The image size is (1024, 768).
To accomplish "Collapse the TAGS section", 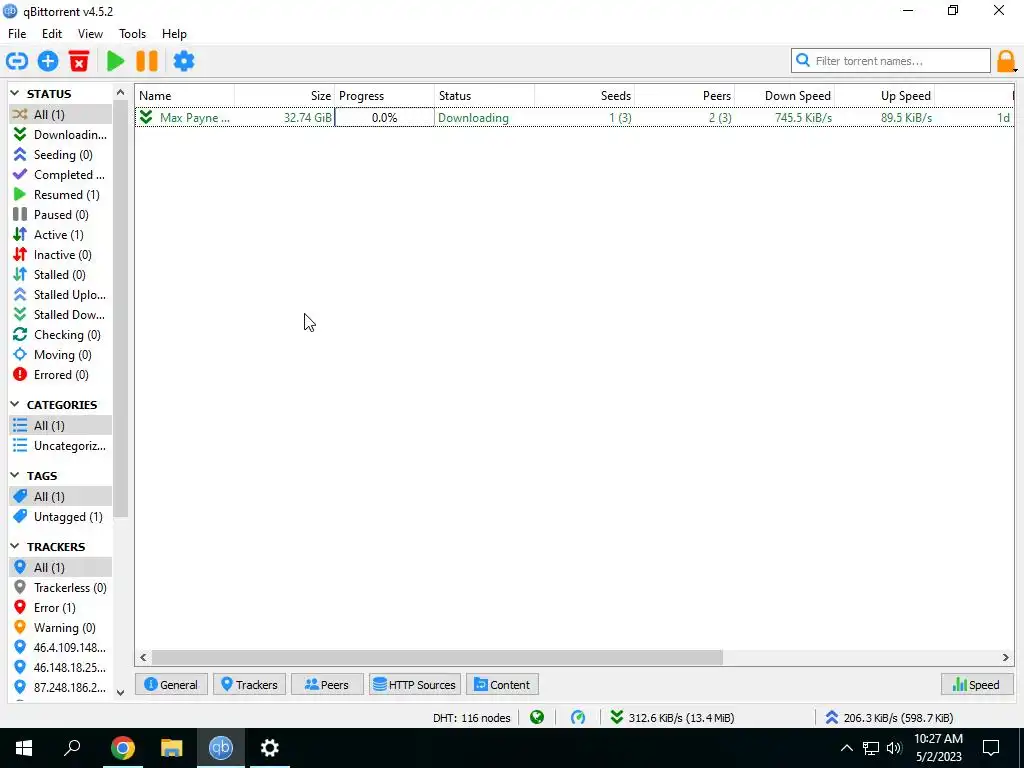I will [15, 476].
